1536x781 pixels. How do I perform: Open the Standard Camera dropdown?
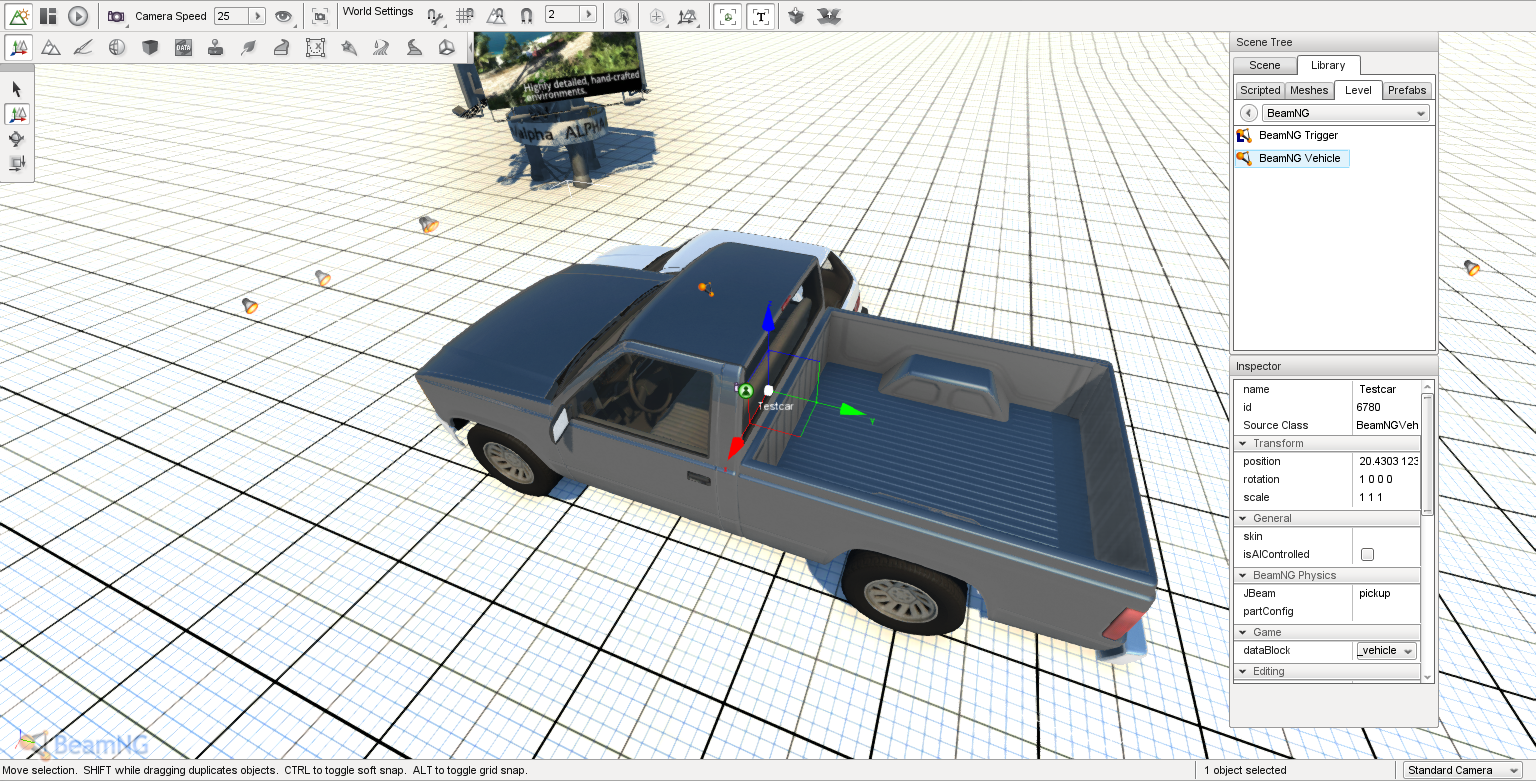(1464, 770)
